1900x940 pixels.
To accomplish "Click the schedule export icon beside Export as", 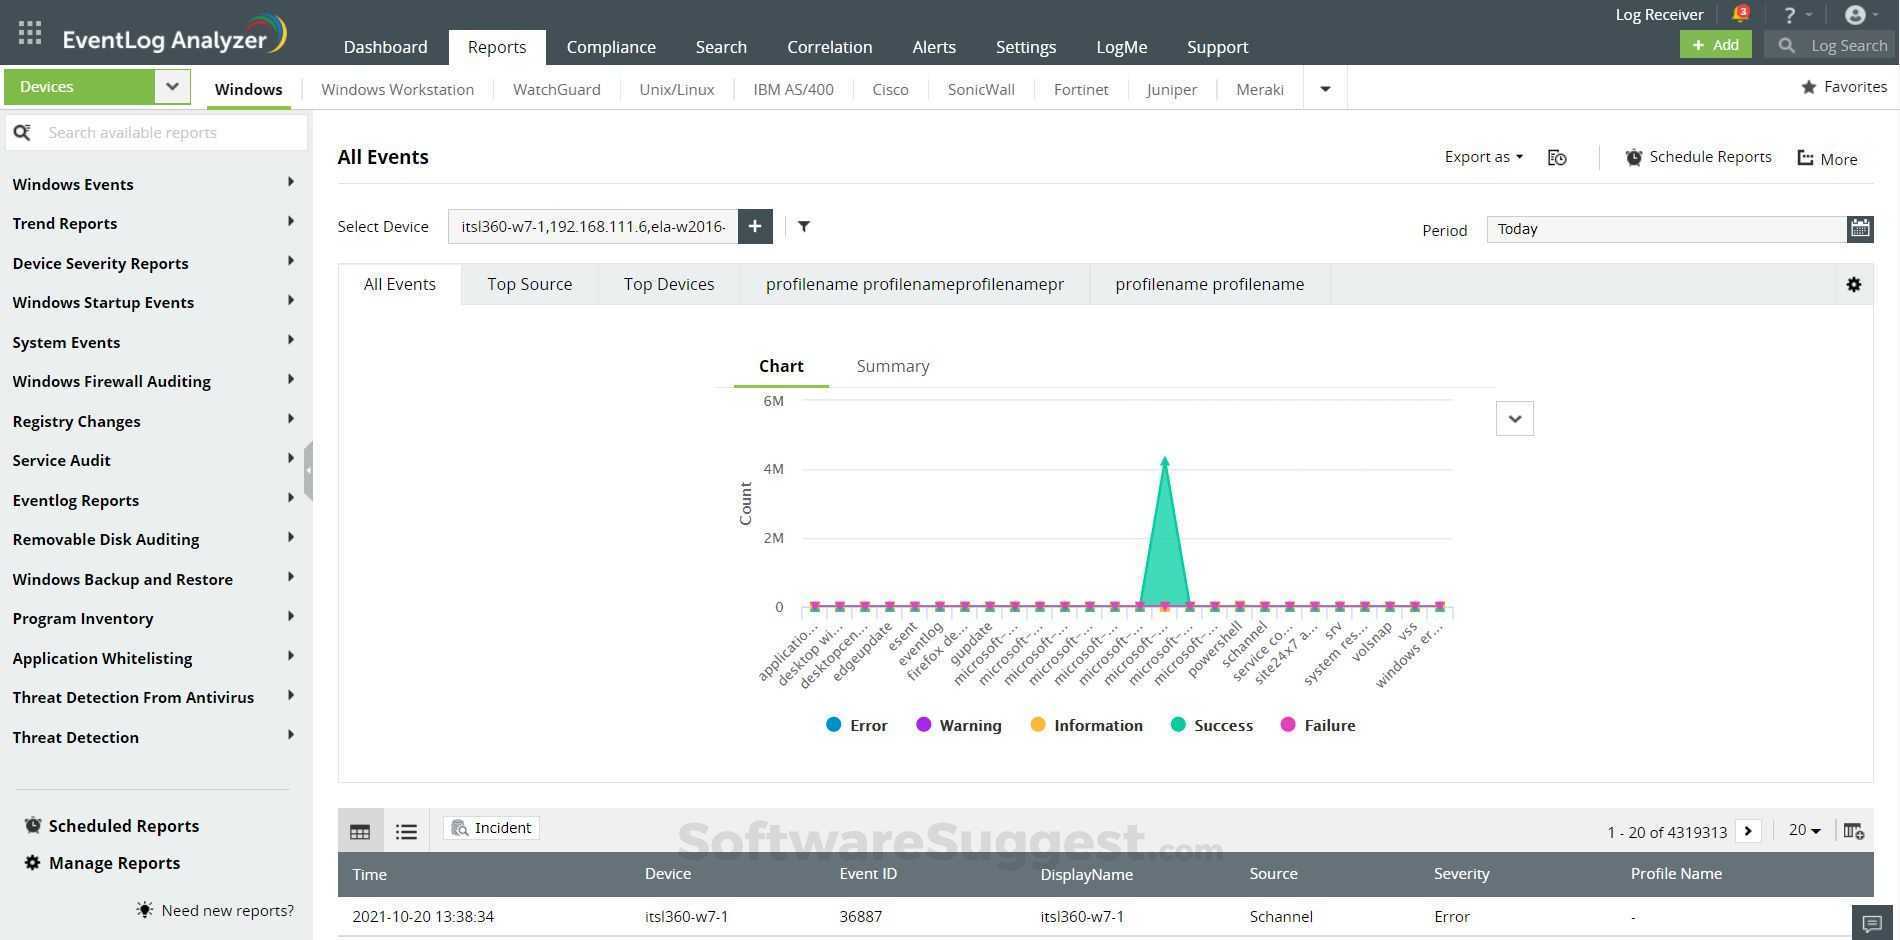I will 1556,157.
